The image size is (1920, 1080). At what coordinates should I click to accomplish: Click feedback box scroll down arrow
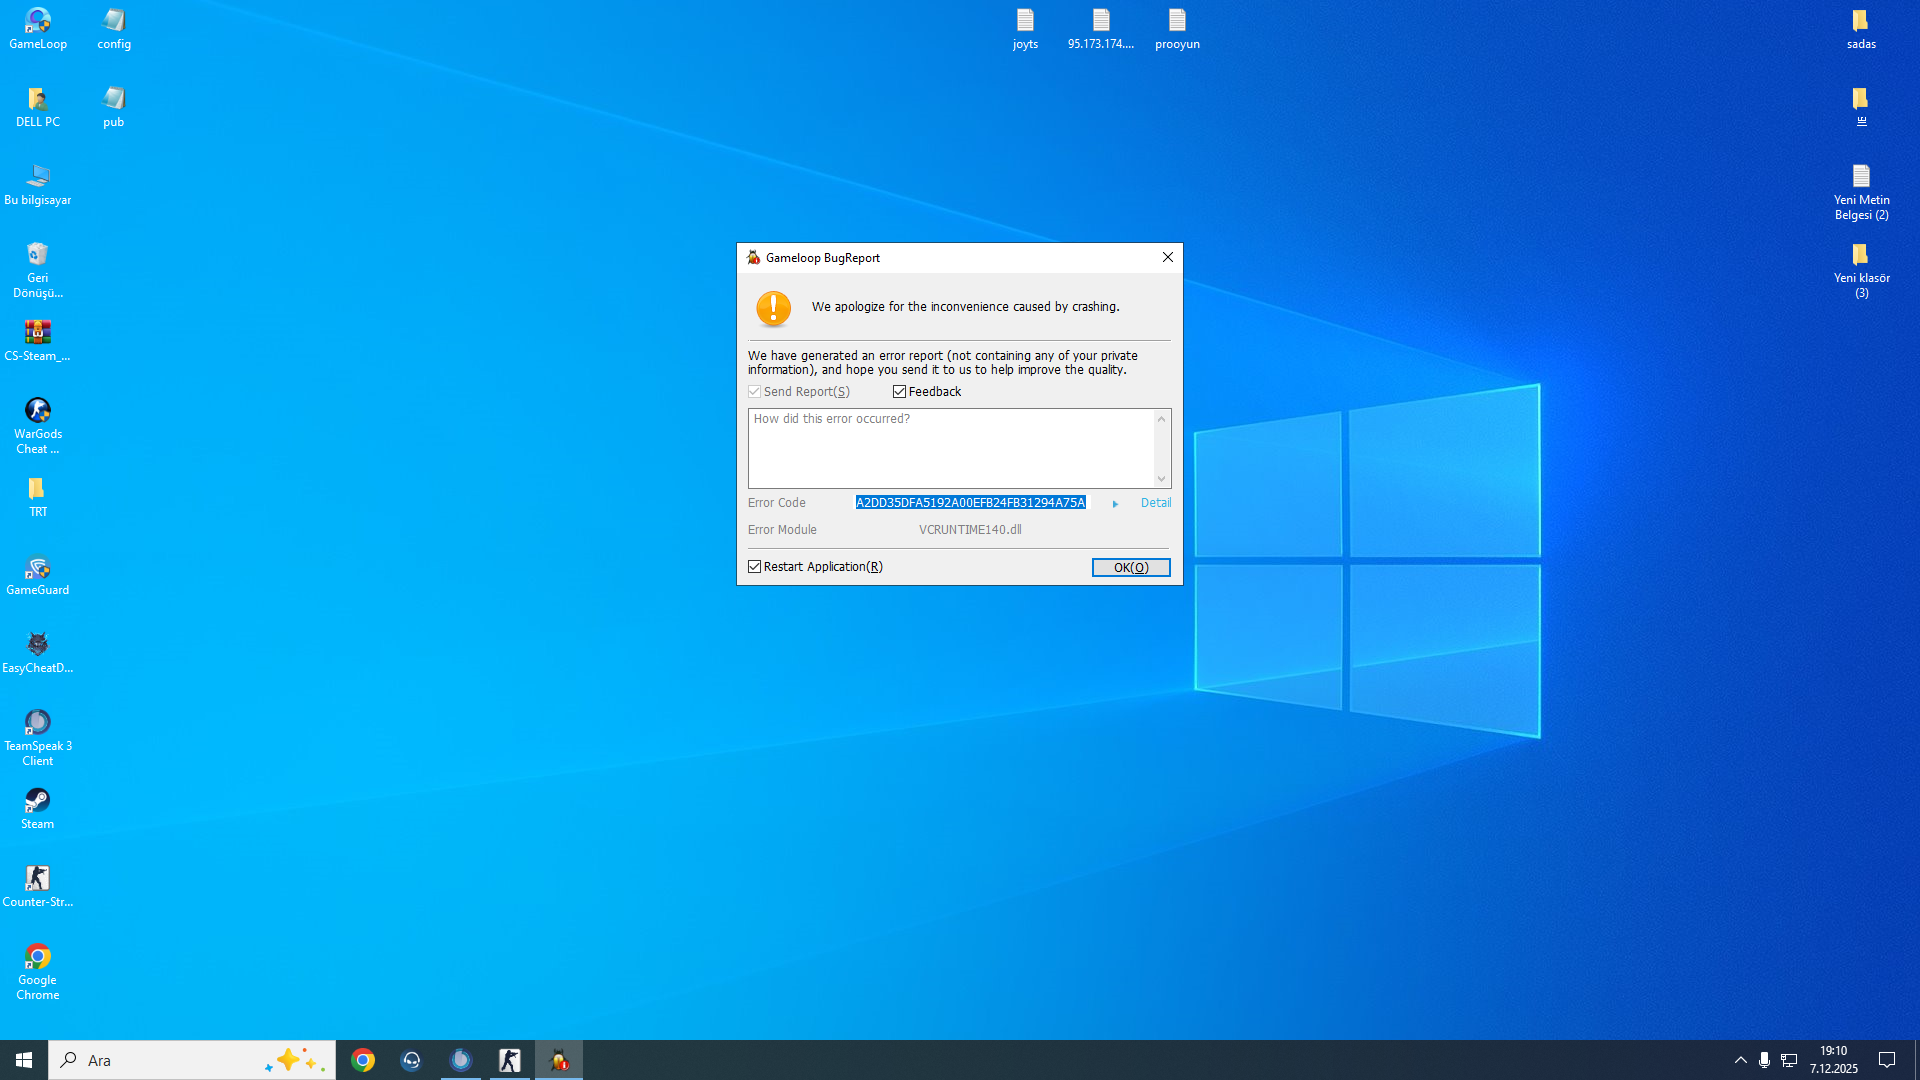[x=1162, y=479]
